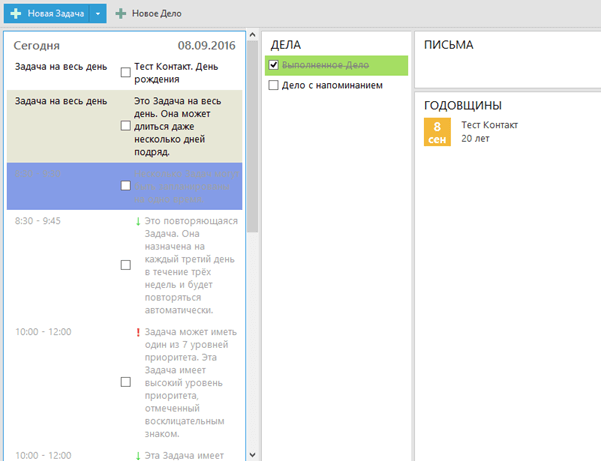Click the green recurrence arrow on the 8:30 - 9:45 task
601x461 pixels.
[x=138, y=221]
